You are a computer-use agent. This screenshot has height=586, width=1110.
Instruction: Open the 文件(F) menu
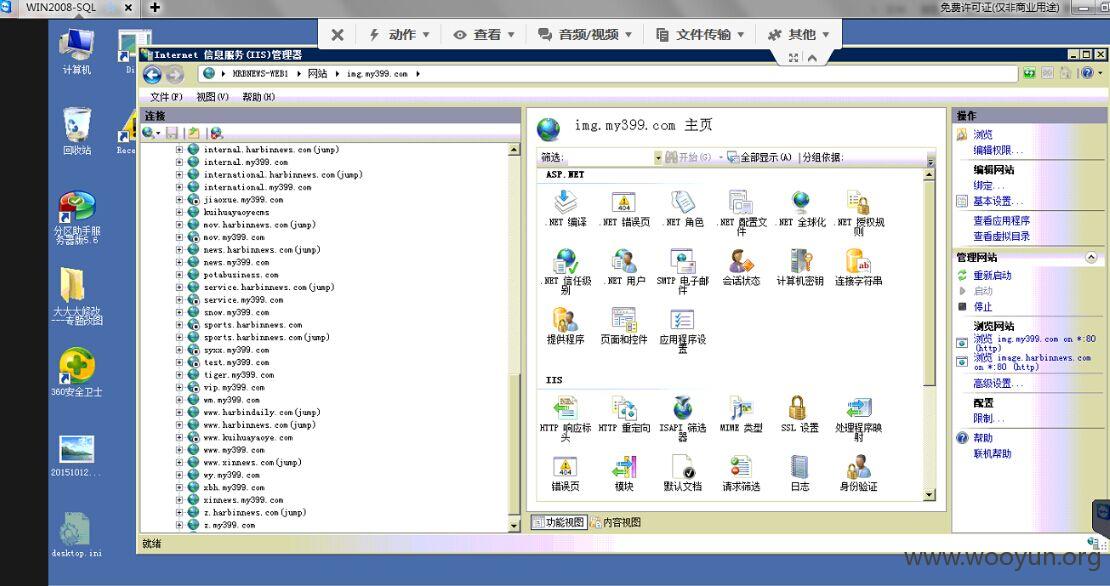pos(166,97)
